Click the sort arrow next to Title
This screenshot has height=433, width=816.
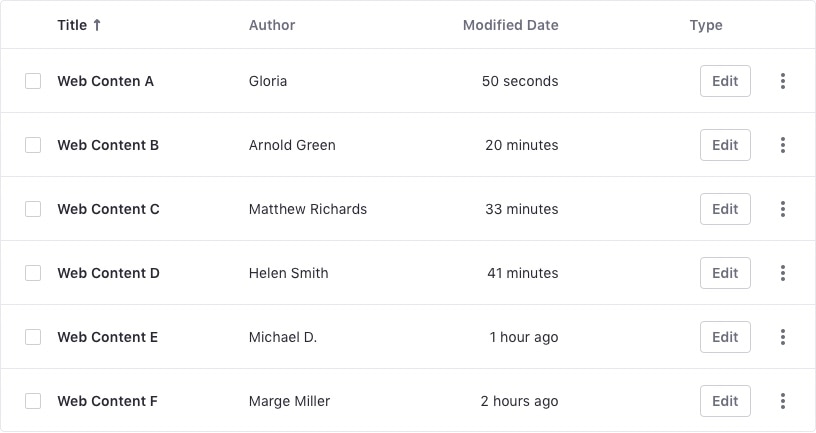coord(97,25)
